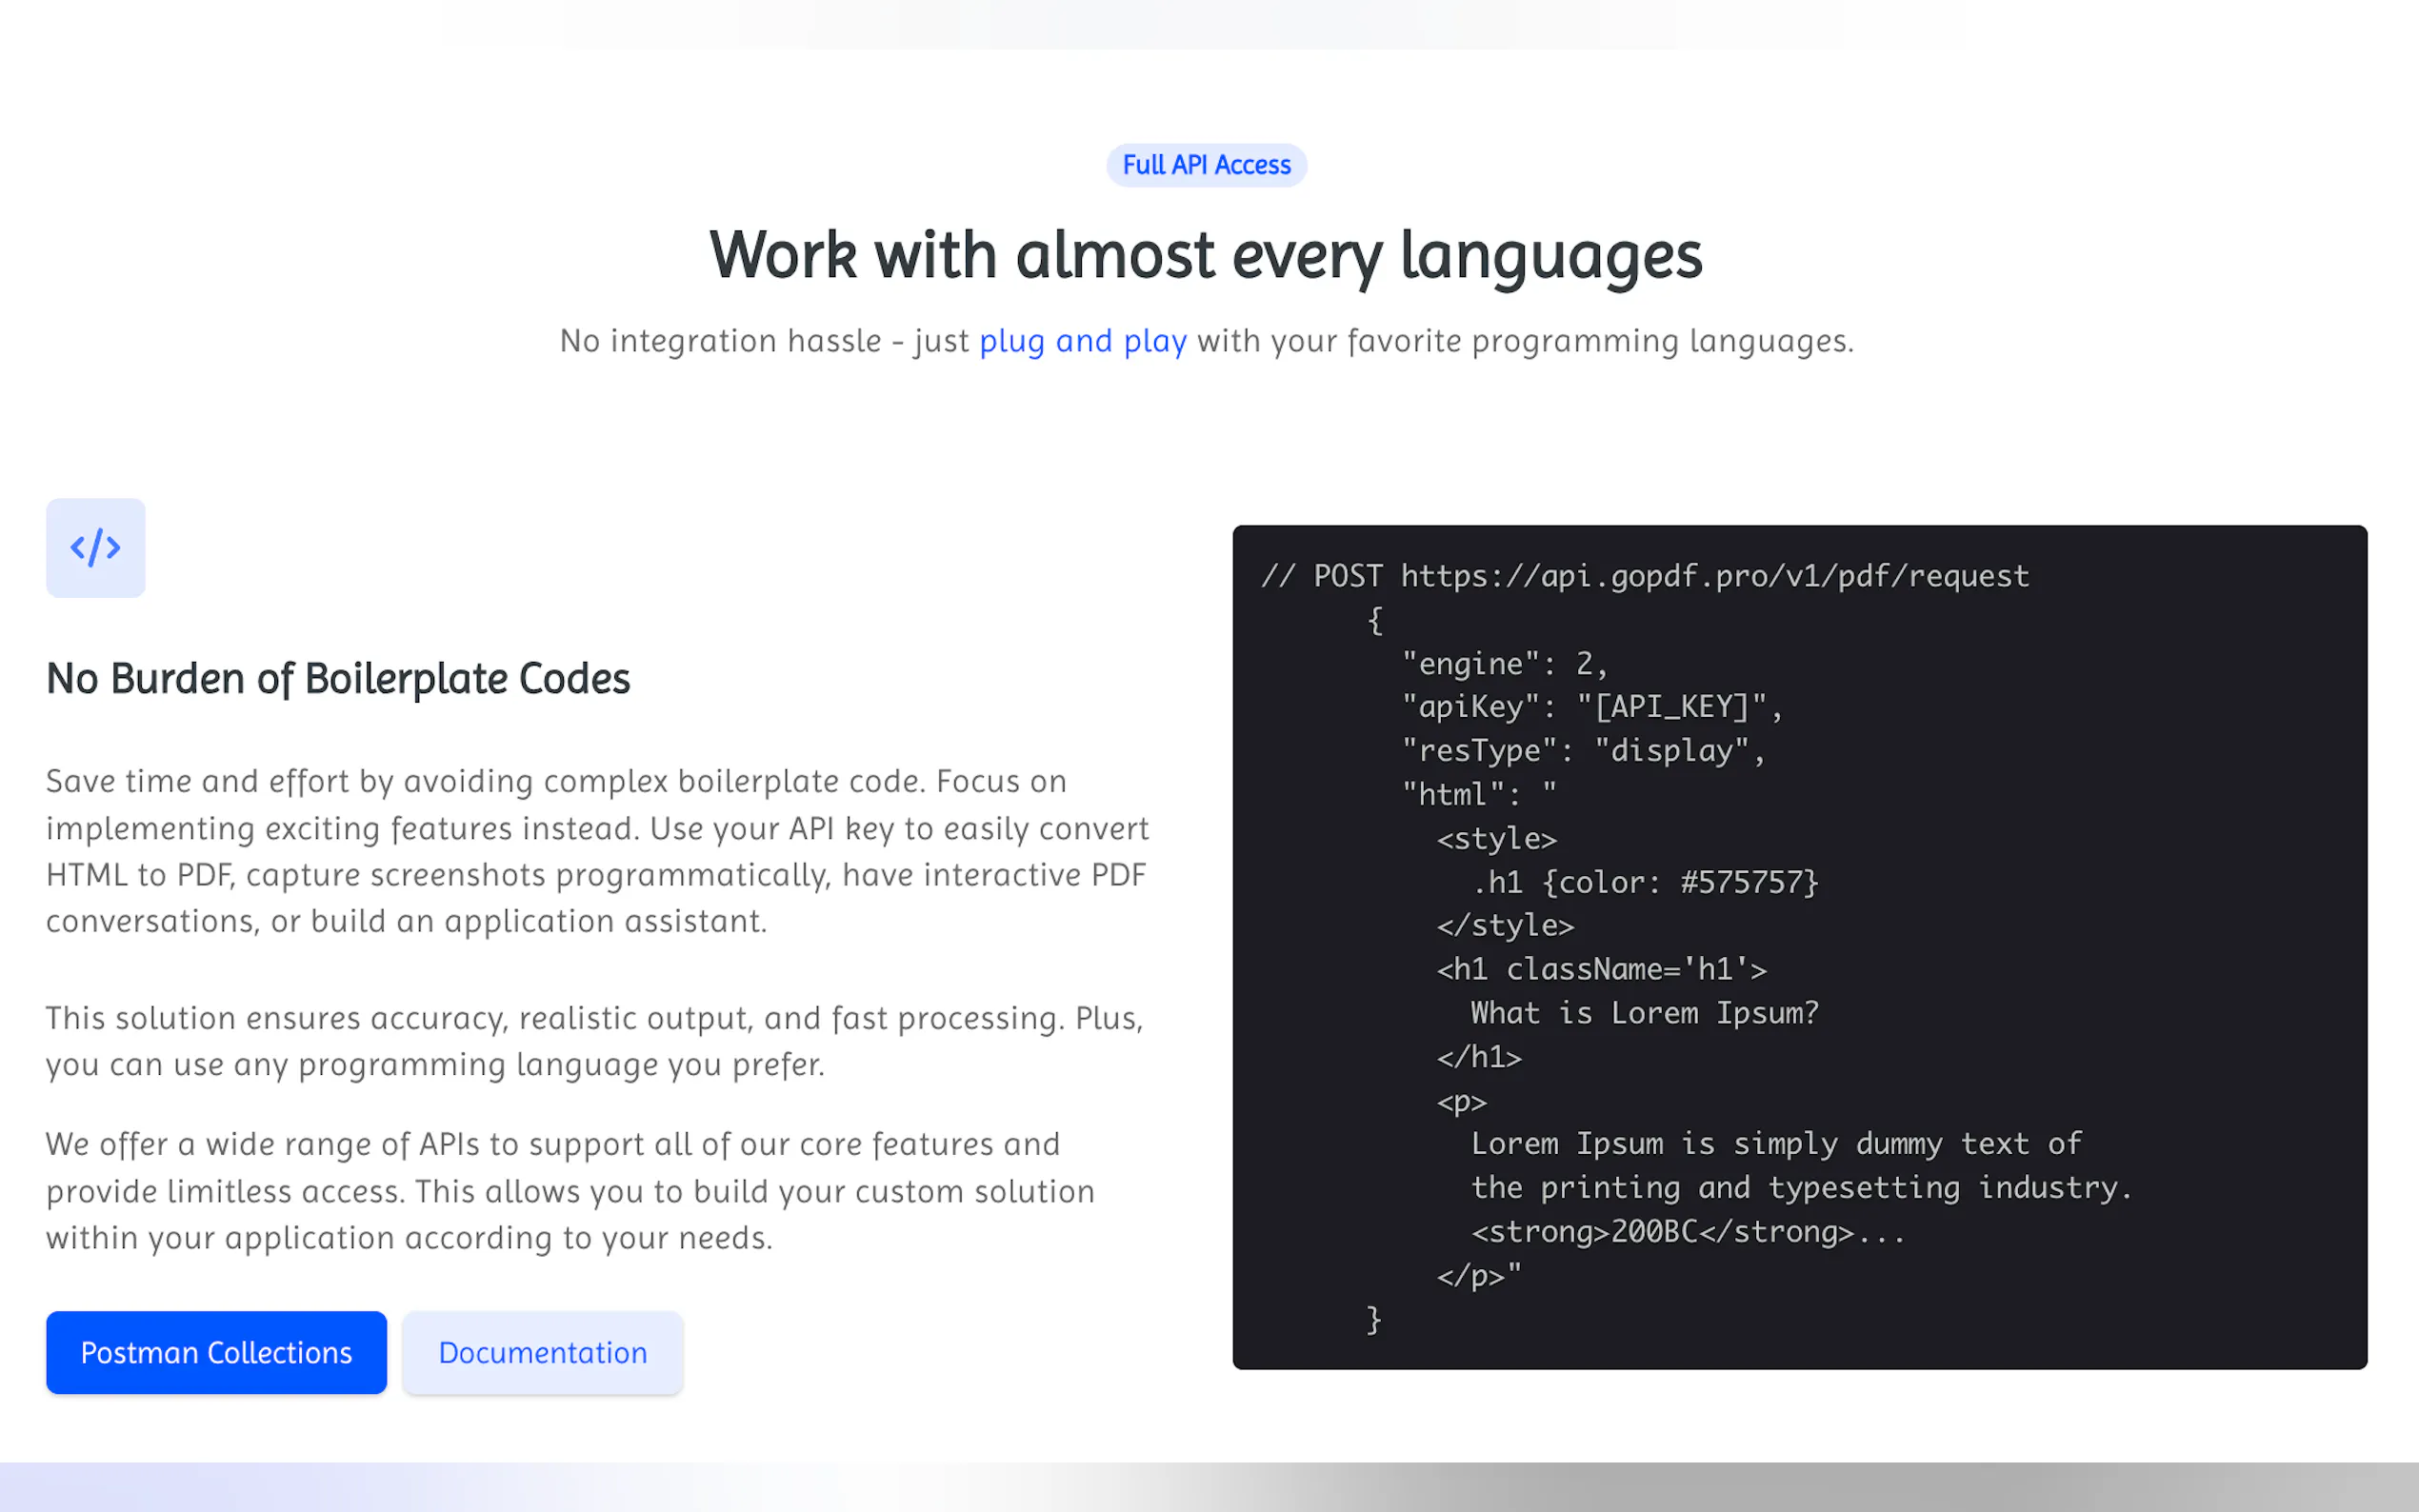Click the h1 className code line
Viewport: 2419px width, 1512px height.
pos(1601,969)
